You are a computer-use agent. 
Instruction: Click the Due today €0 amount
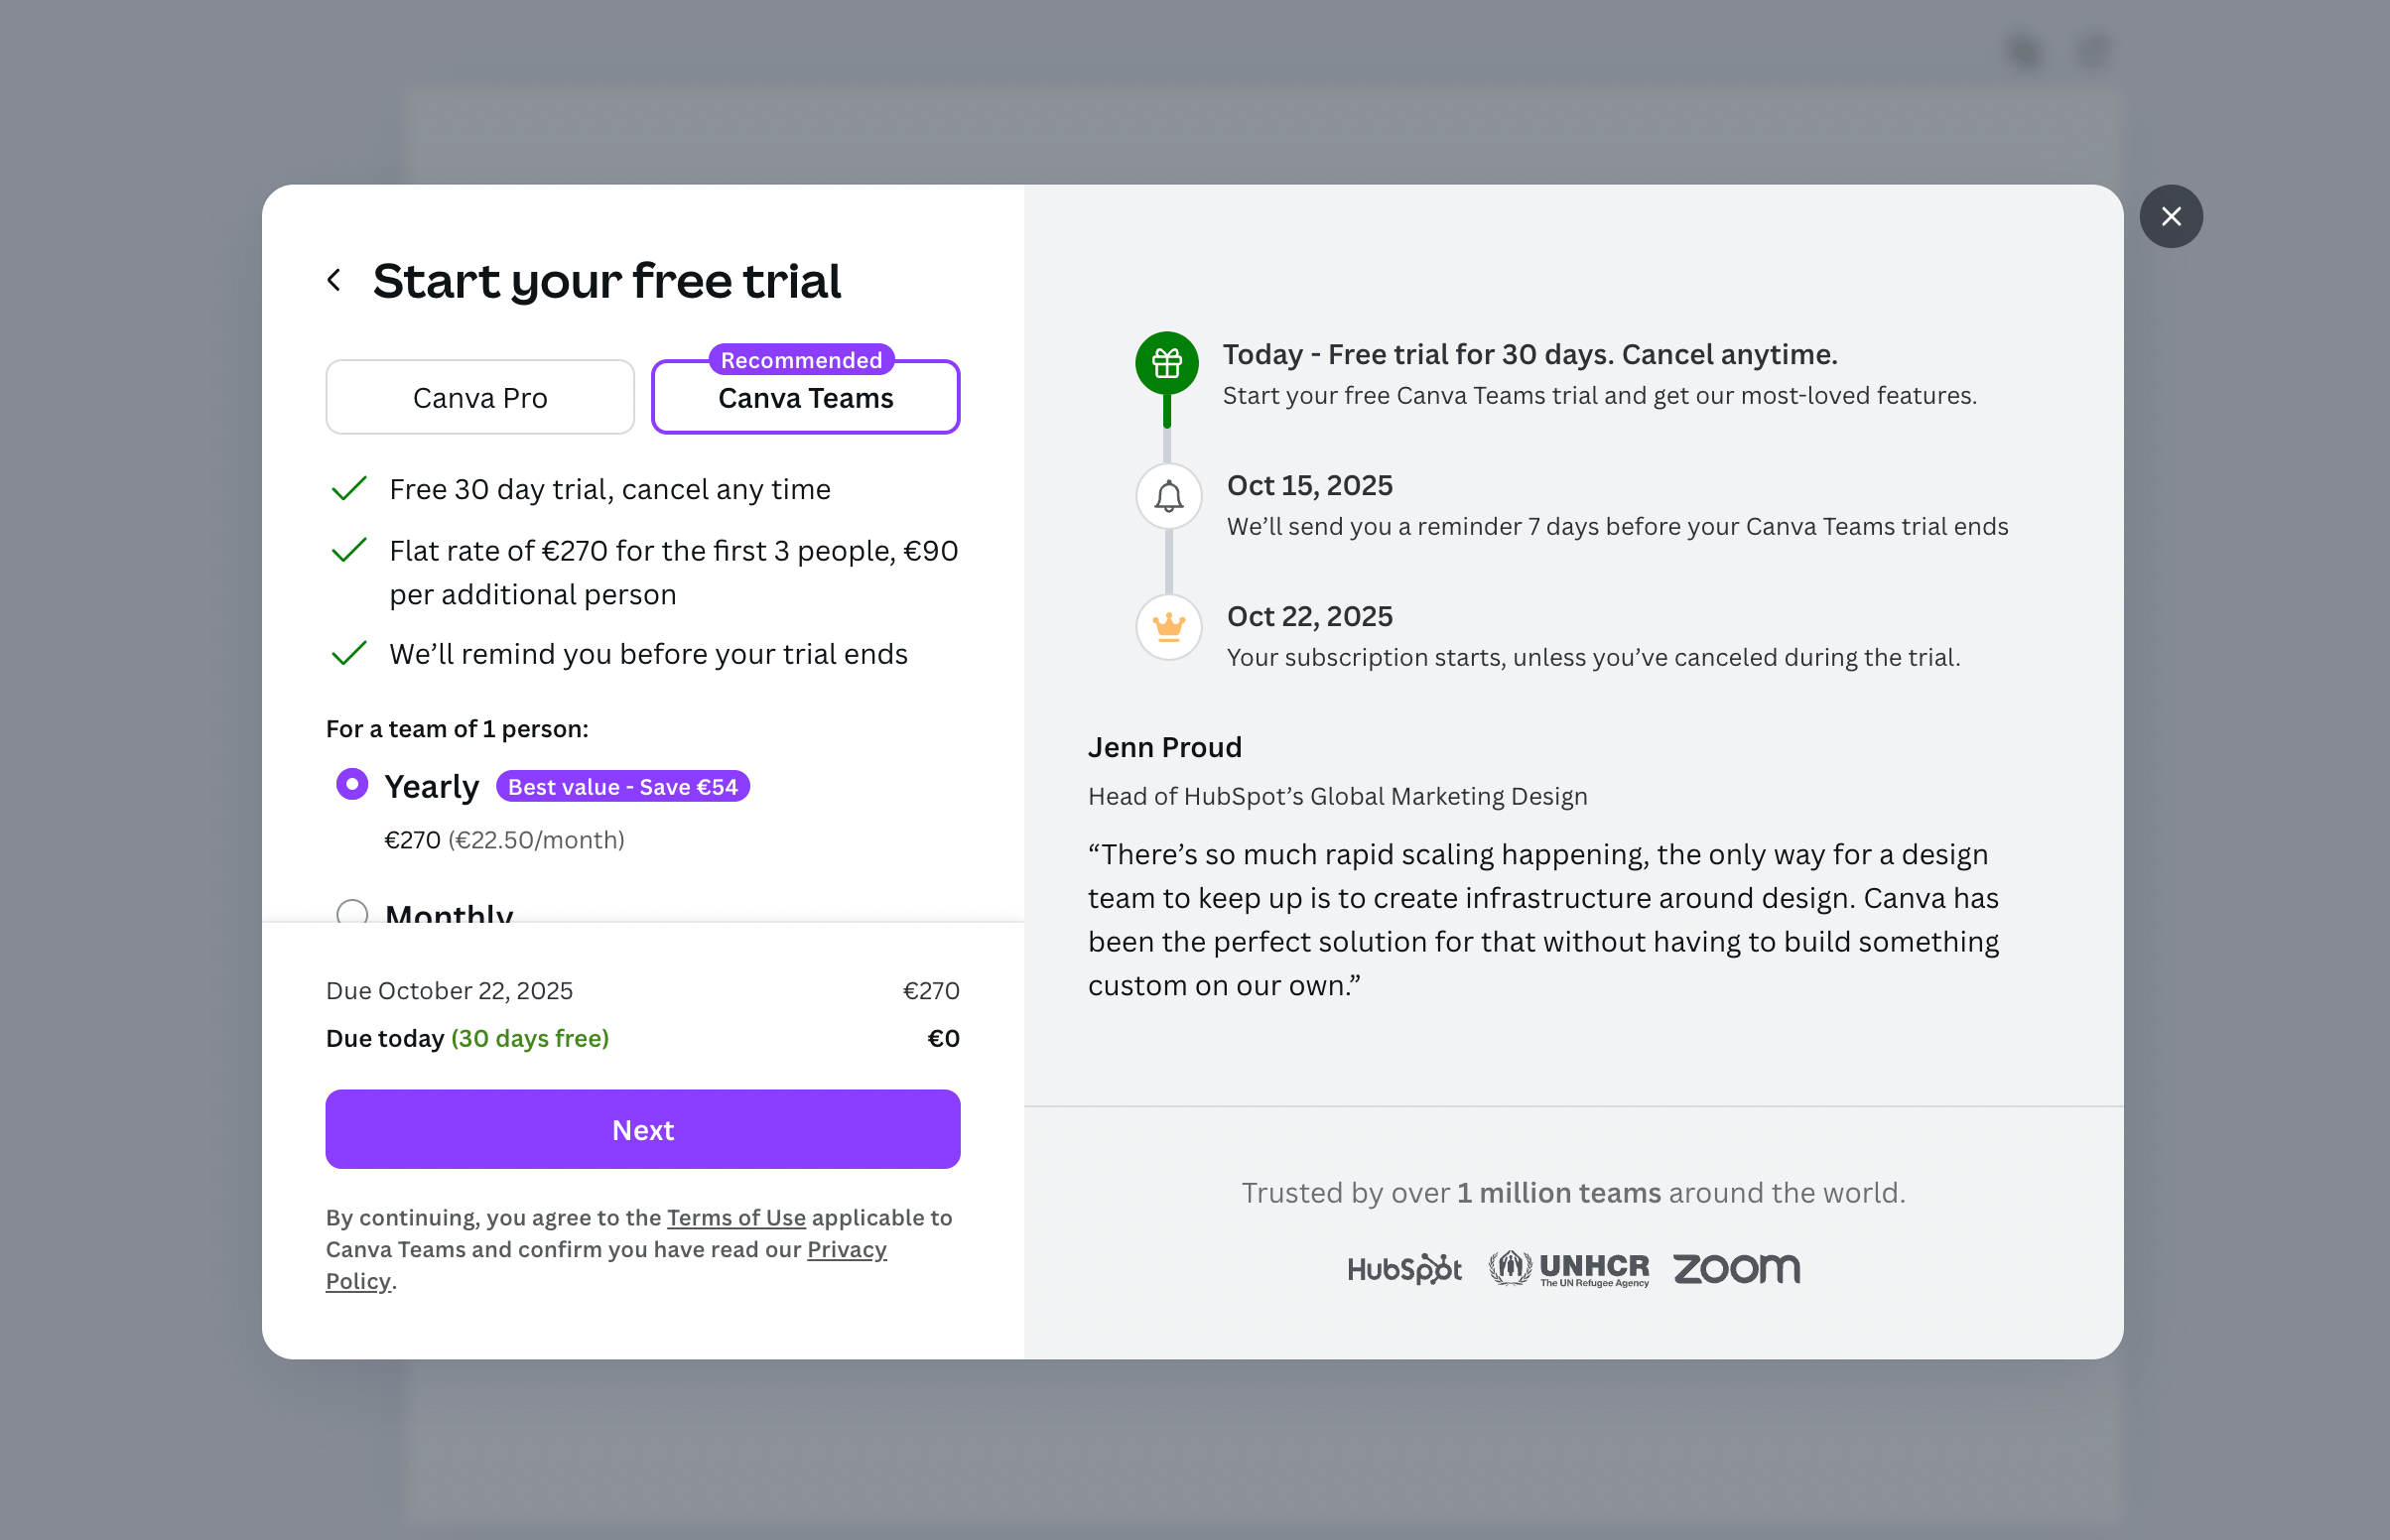coord(943,1038)
